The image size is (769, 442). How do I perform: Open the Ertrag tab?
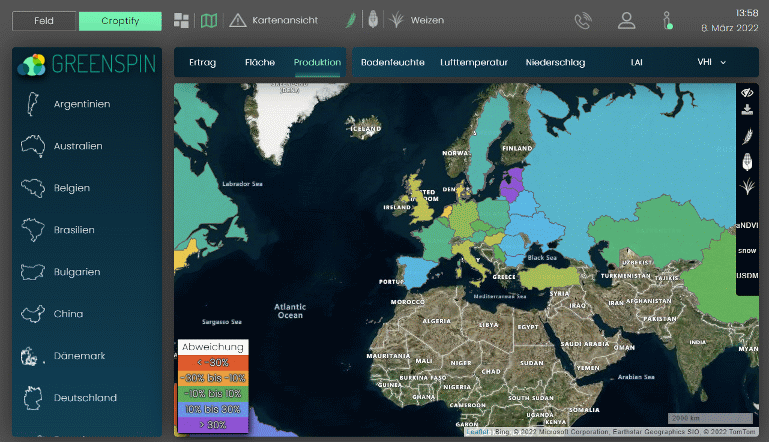[202, 62]
